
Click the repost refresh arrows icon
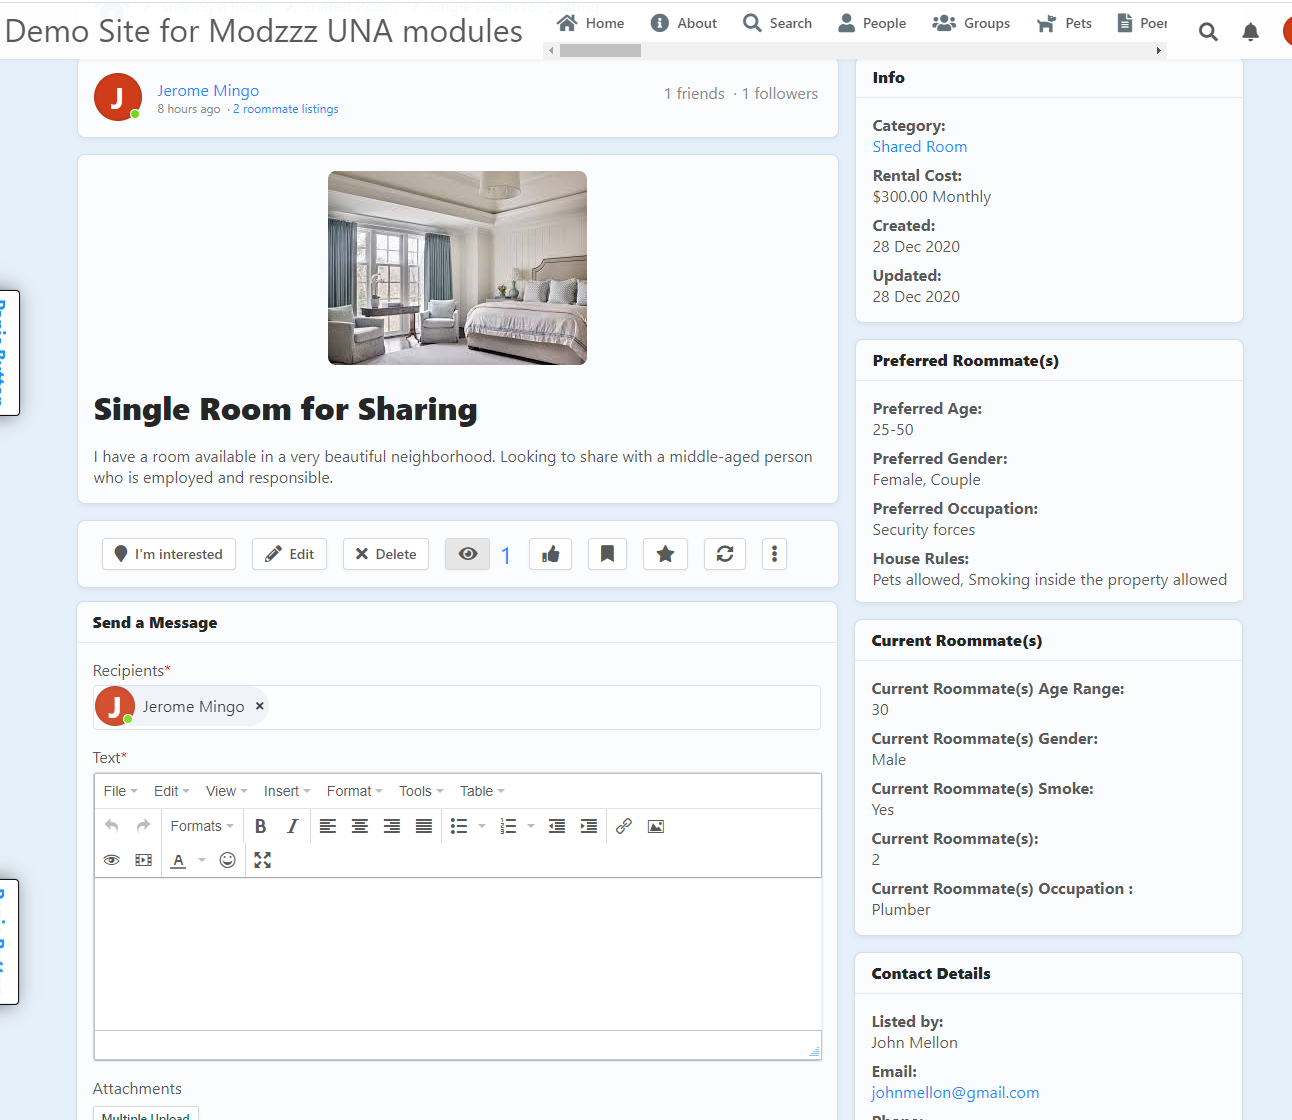click(725, 554)
